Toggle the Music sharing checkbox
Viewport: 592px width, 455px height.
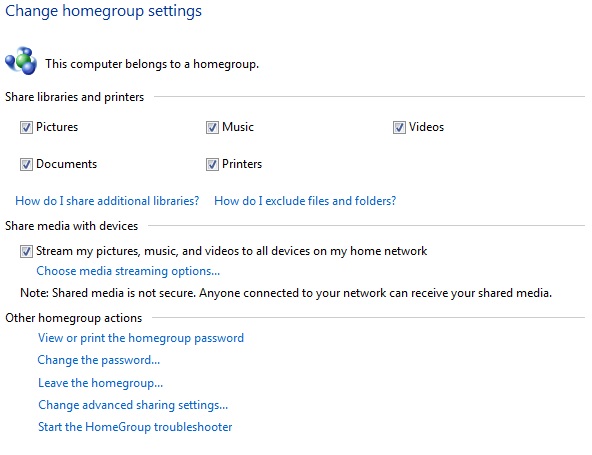point(212,128)
